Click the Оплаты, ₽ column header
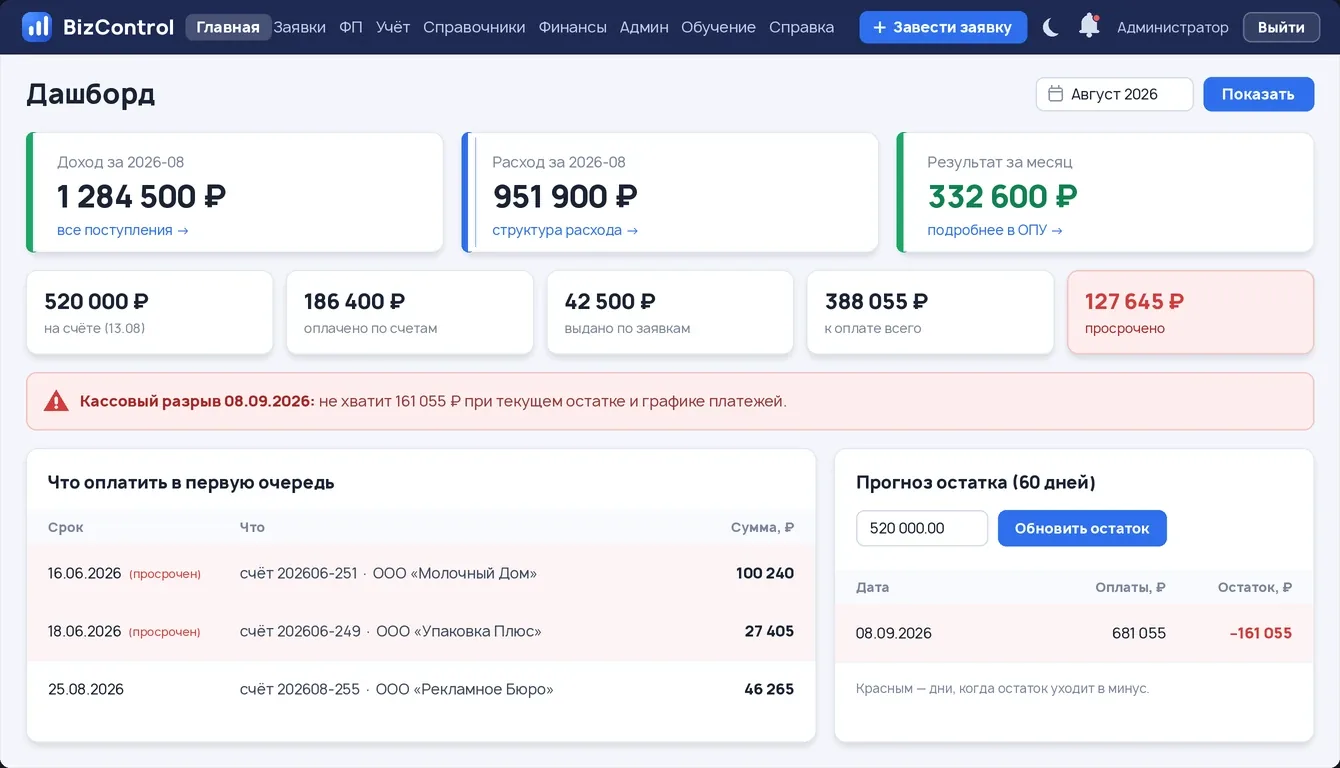The width and height of the screenshot is (1340, 768). (x=1131, y=587)
